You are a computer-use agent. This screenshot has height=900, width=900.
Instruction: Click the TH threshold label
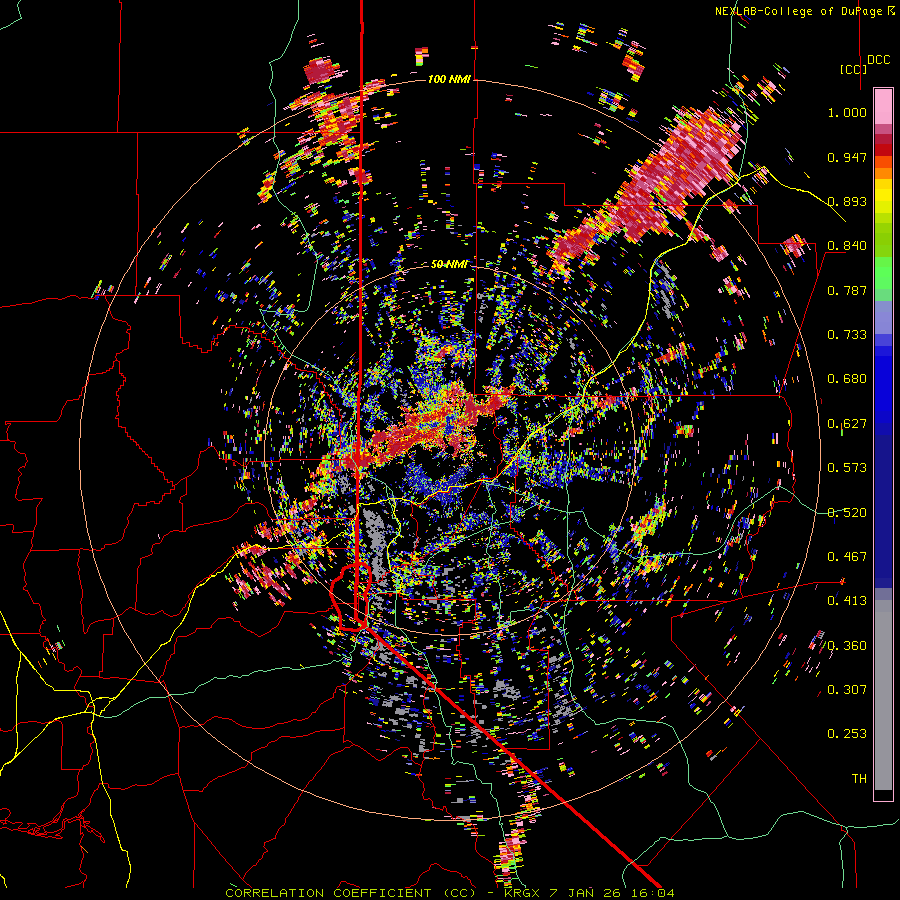point(859,779)
